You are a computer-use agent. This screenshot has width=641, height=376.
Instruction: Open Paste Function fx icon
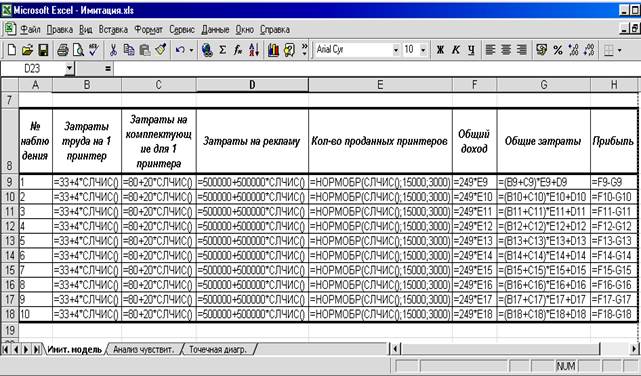(x=238, y=50)
